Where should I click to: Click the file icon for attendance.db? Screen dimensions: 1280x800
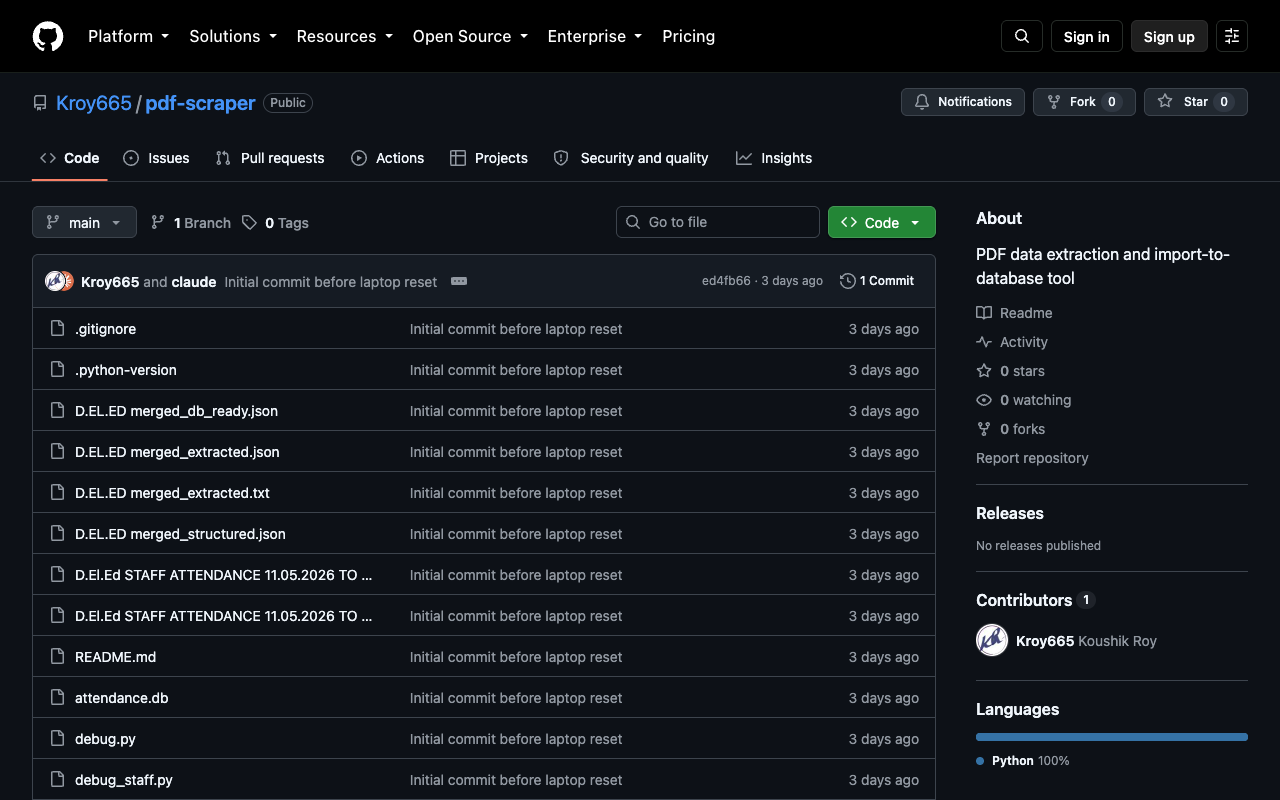coord(58,698)
